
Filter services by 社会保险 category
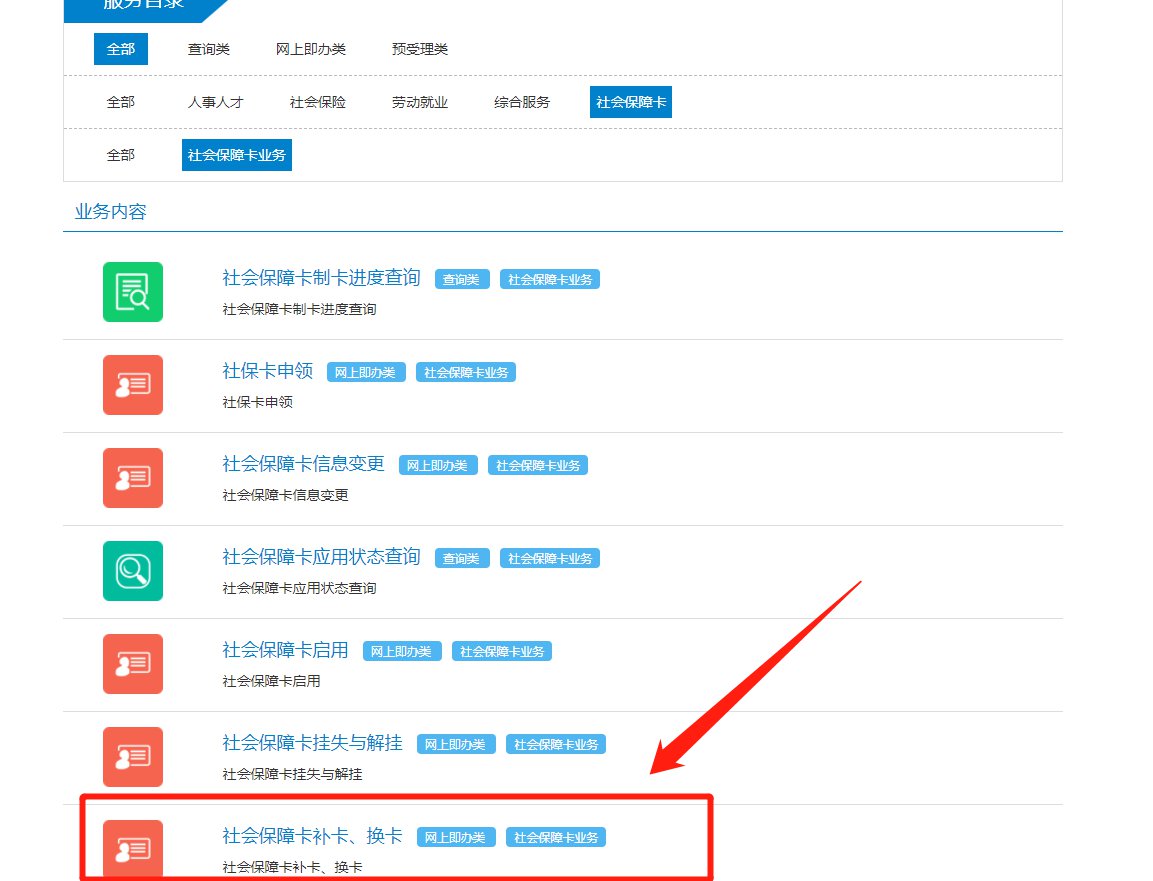tap(318, 102)
